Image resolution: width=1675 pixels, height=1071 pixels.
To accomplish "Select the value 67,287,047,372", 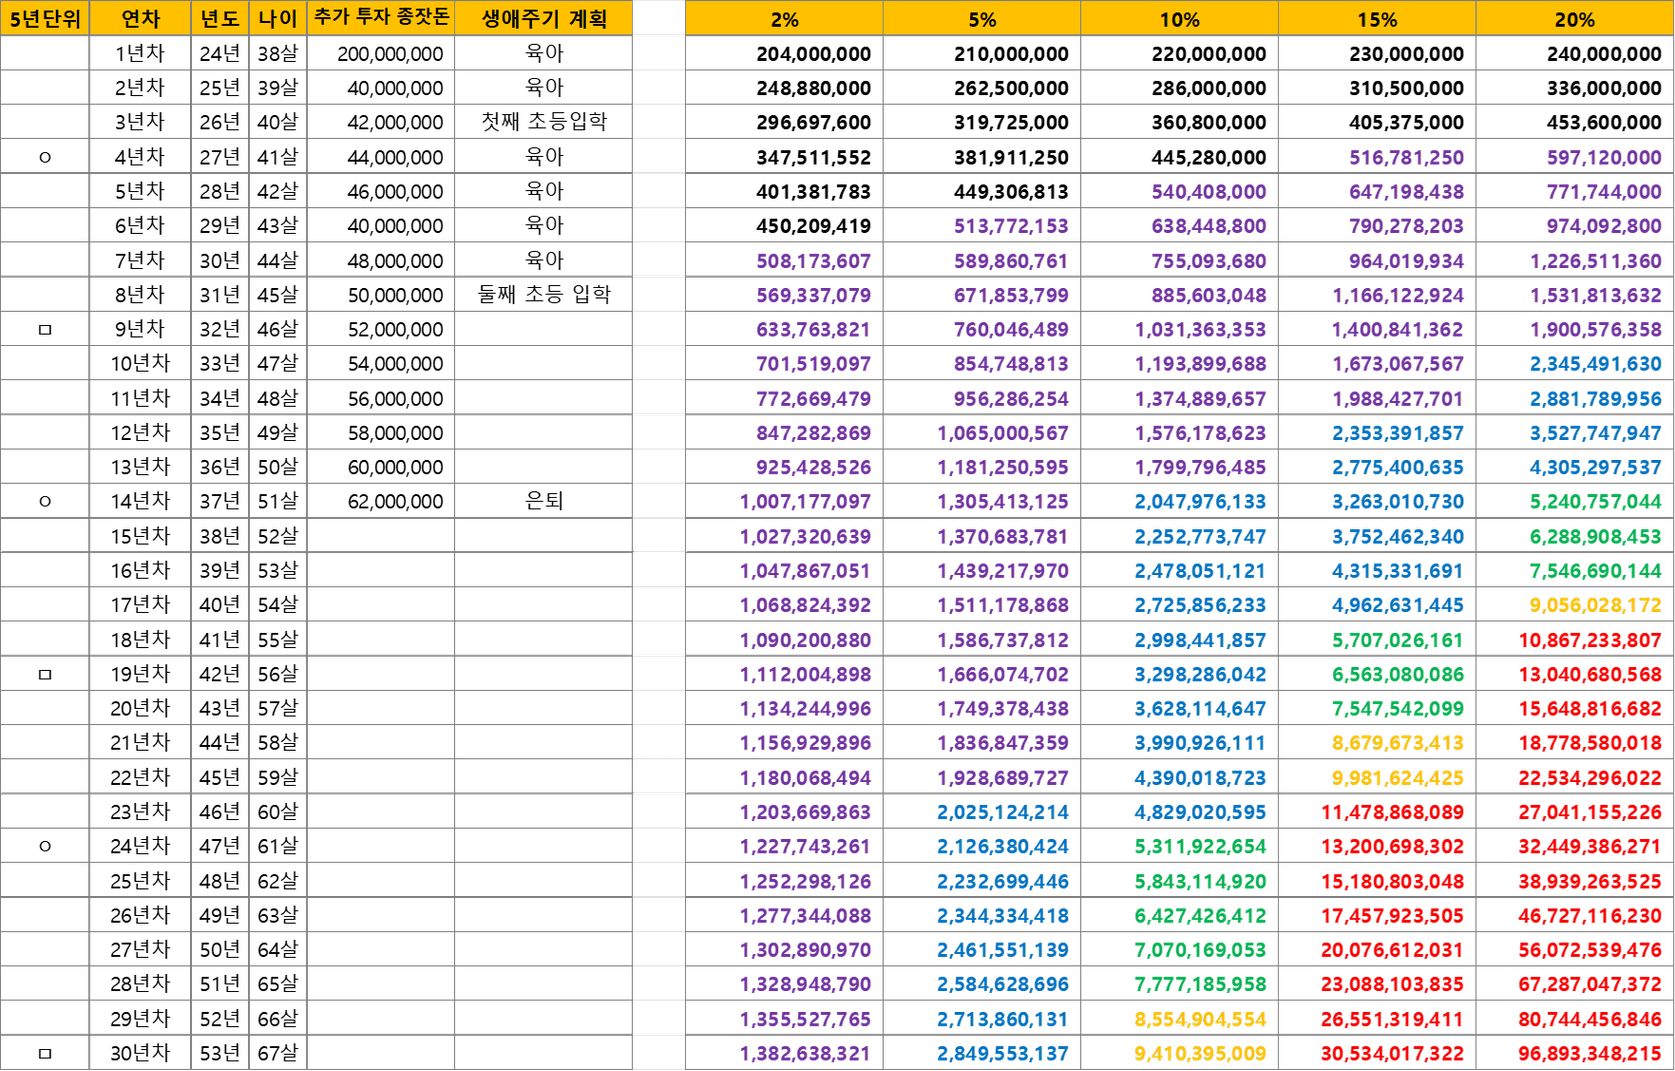I will (x=1590, y=985).
